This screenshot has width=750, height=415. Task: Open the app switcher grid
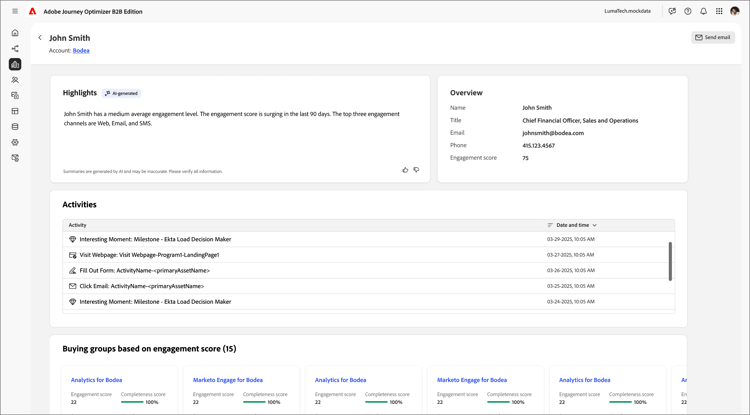(x=719, y=11)
